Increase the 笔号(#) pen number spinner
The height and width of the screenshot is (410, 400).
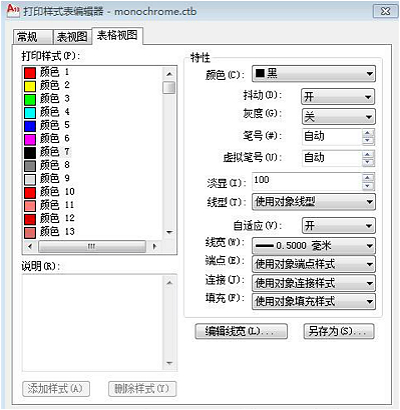tap(368, 133)
